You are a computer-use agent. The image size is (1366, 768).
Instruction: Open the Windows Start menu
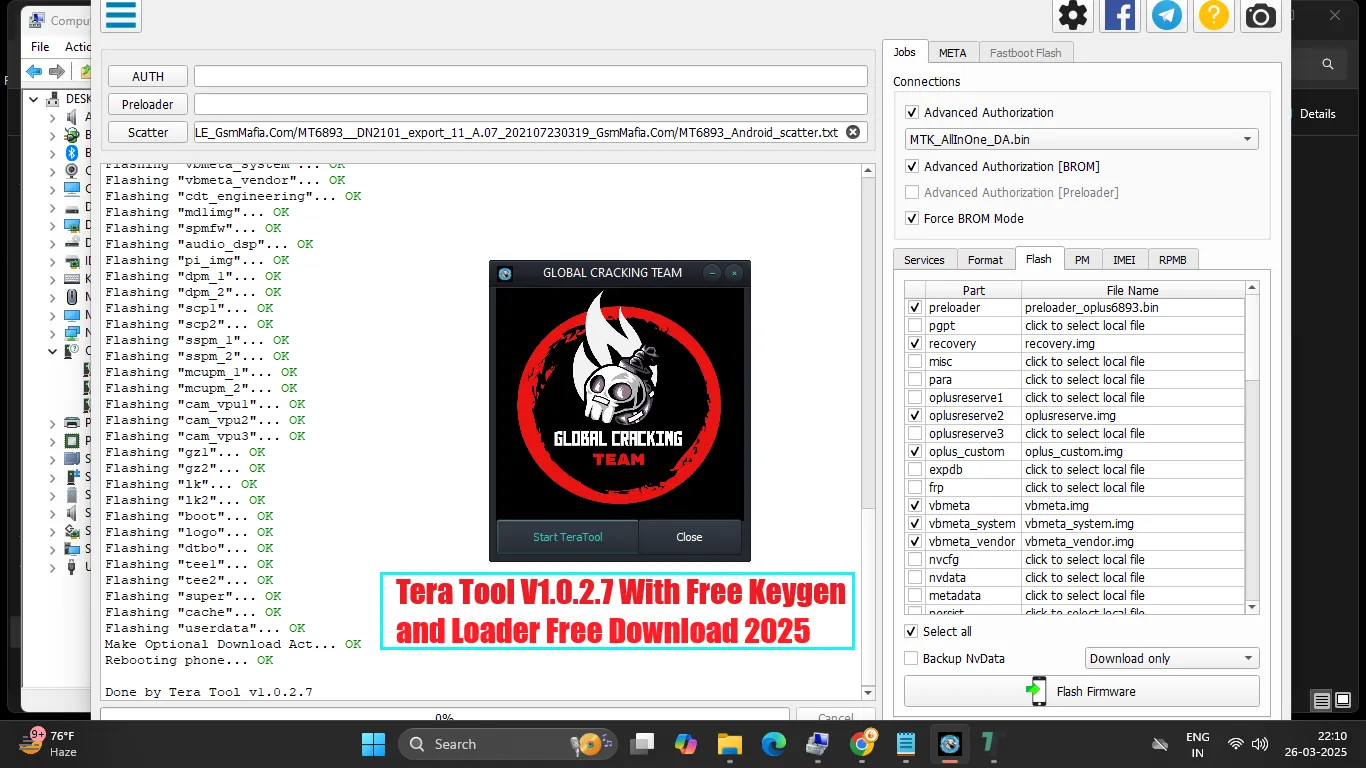tap(373, 744)
